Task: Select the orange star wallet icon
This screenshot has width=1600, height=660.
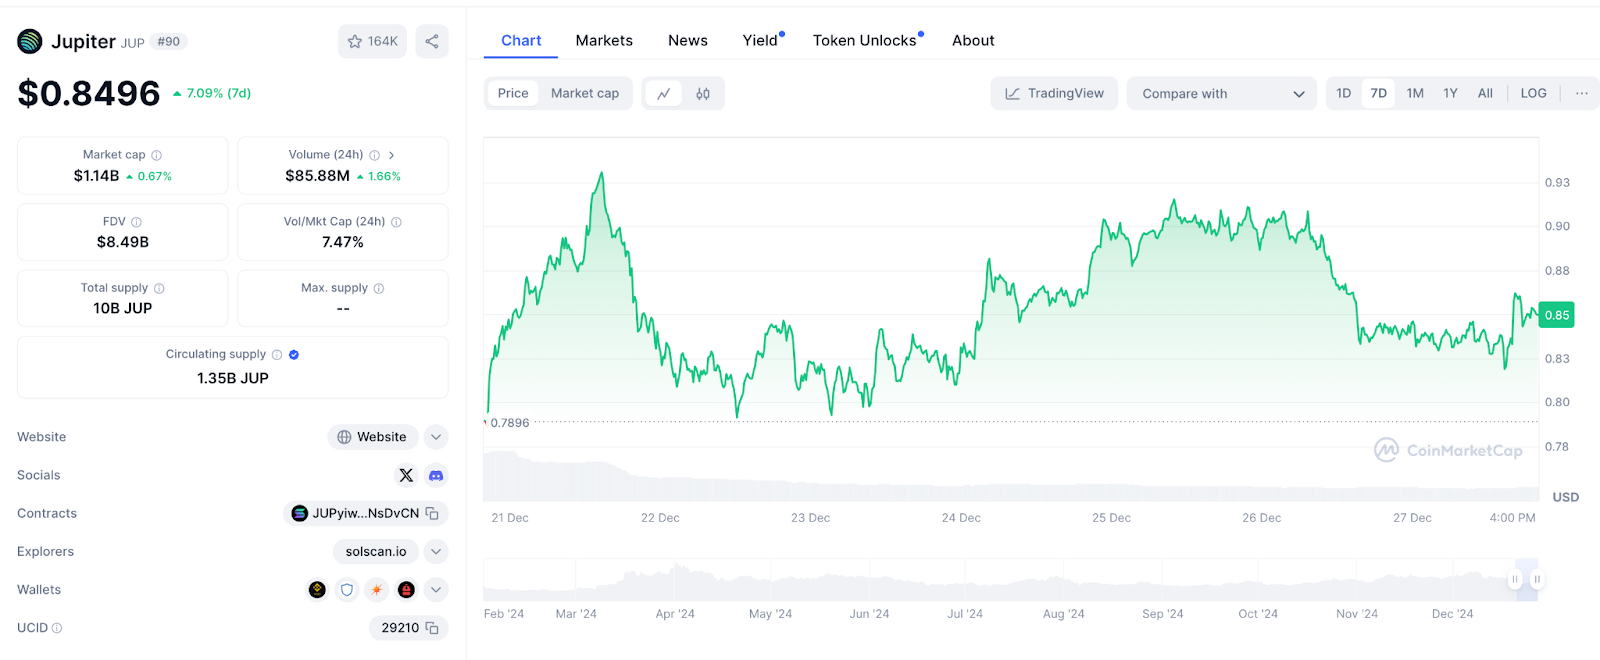Action: coord(377,590)
